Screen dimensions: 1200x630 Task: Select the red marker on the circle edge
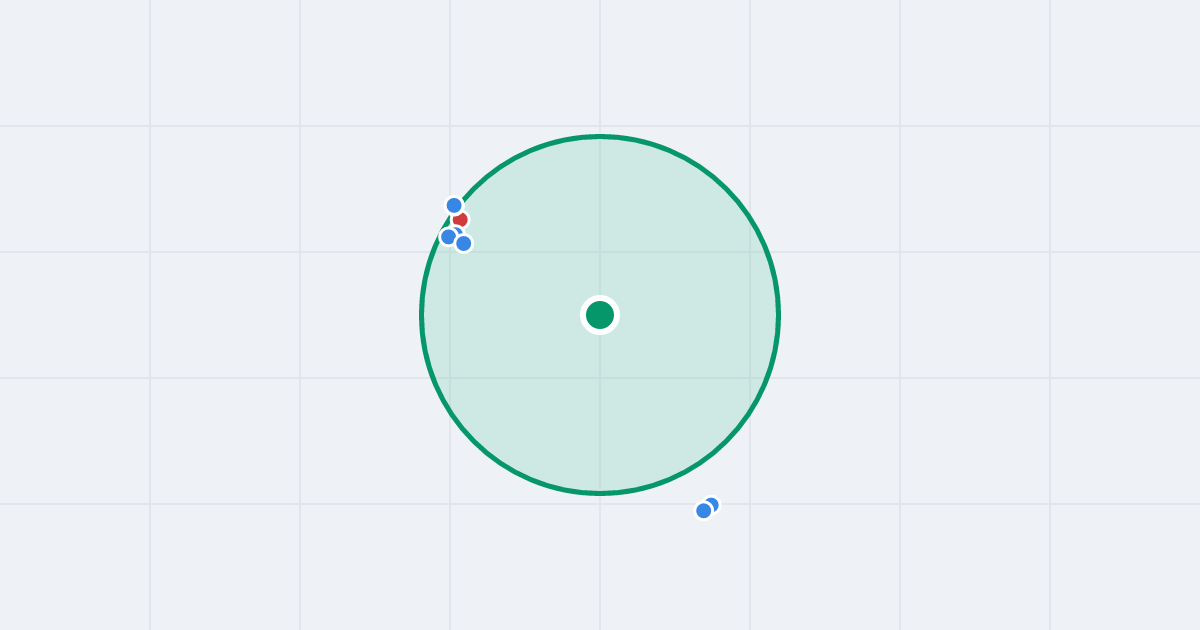(x=460, y=219)
